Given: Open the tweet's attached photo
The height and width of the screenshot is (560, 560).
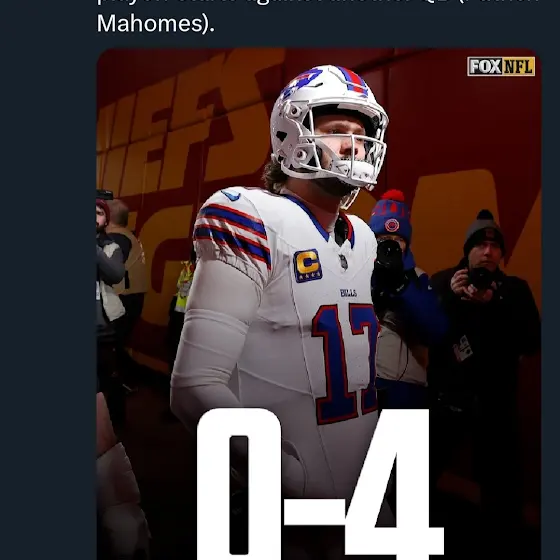Looking at the screenshot, I should (x=319, y=304).
